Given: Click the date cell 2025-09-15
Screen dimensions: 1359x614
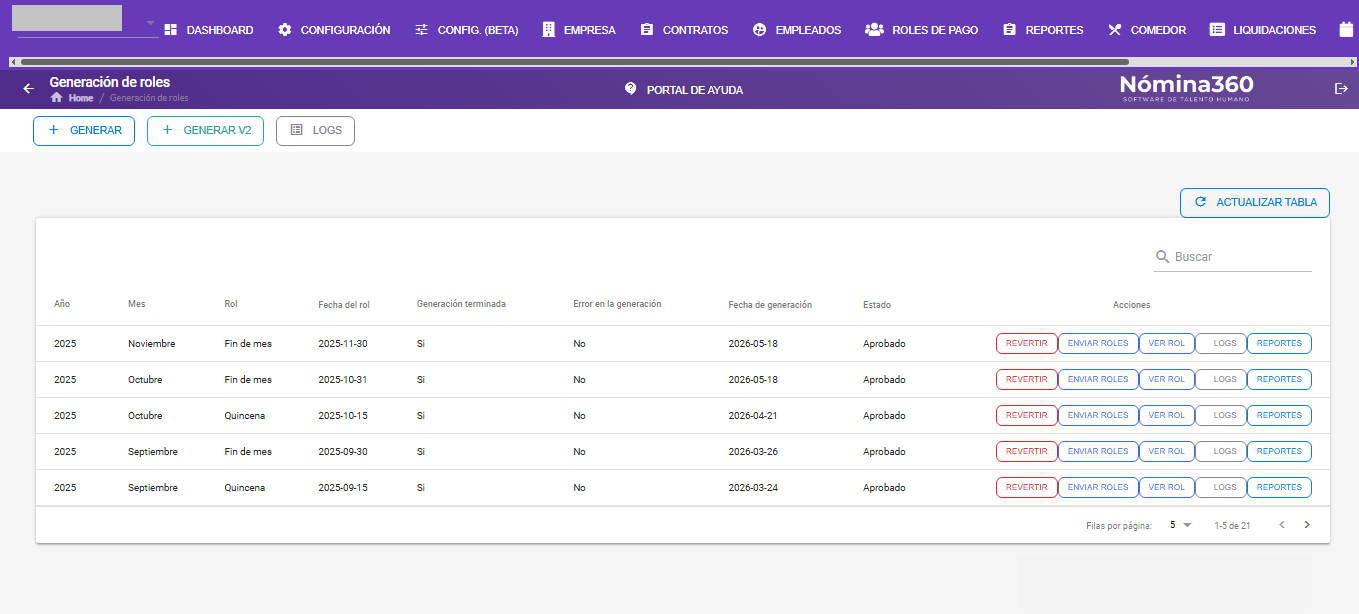Looking at the screenshot, I should 343,487.
